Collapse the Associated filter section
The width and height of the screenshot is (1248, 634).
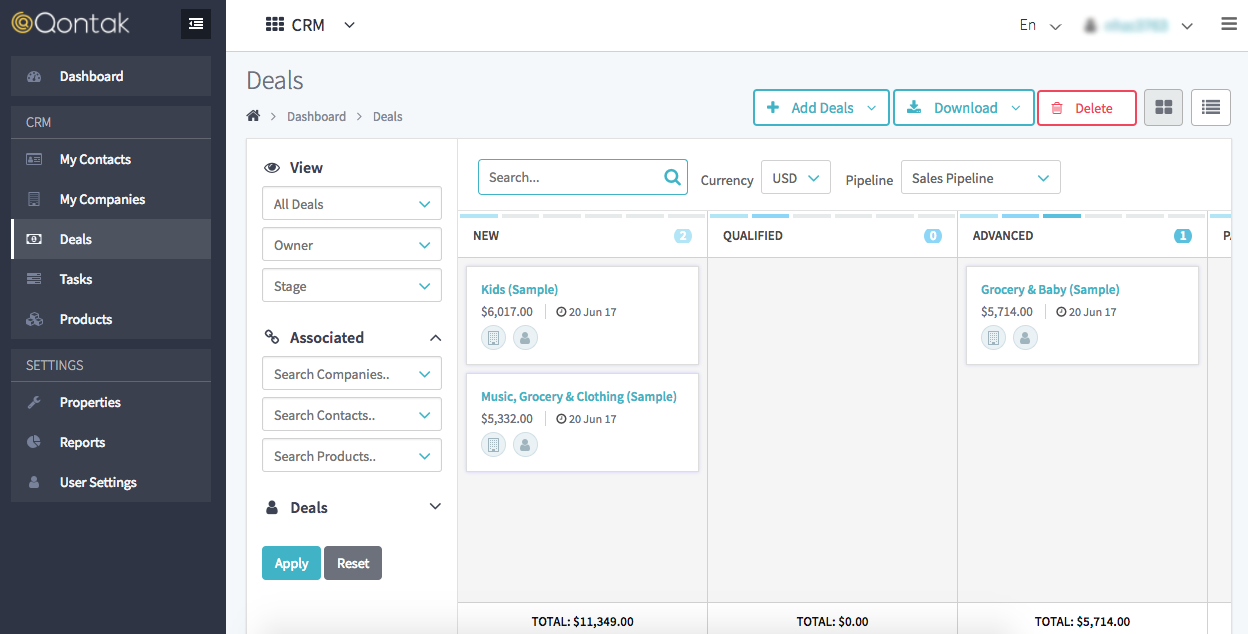435,338
